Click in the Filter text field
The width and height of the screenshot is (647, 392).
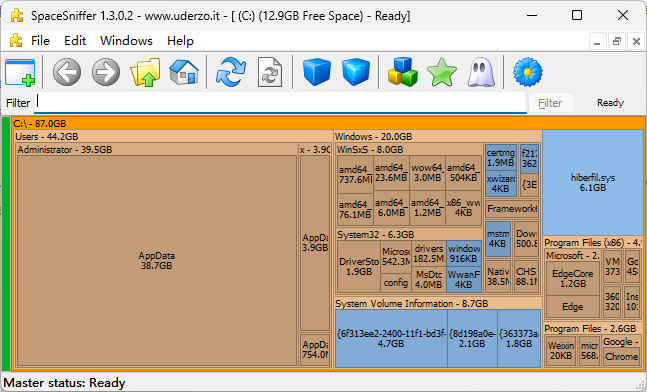point(280,102)
